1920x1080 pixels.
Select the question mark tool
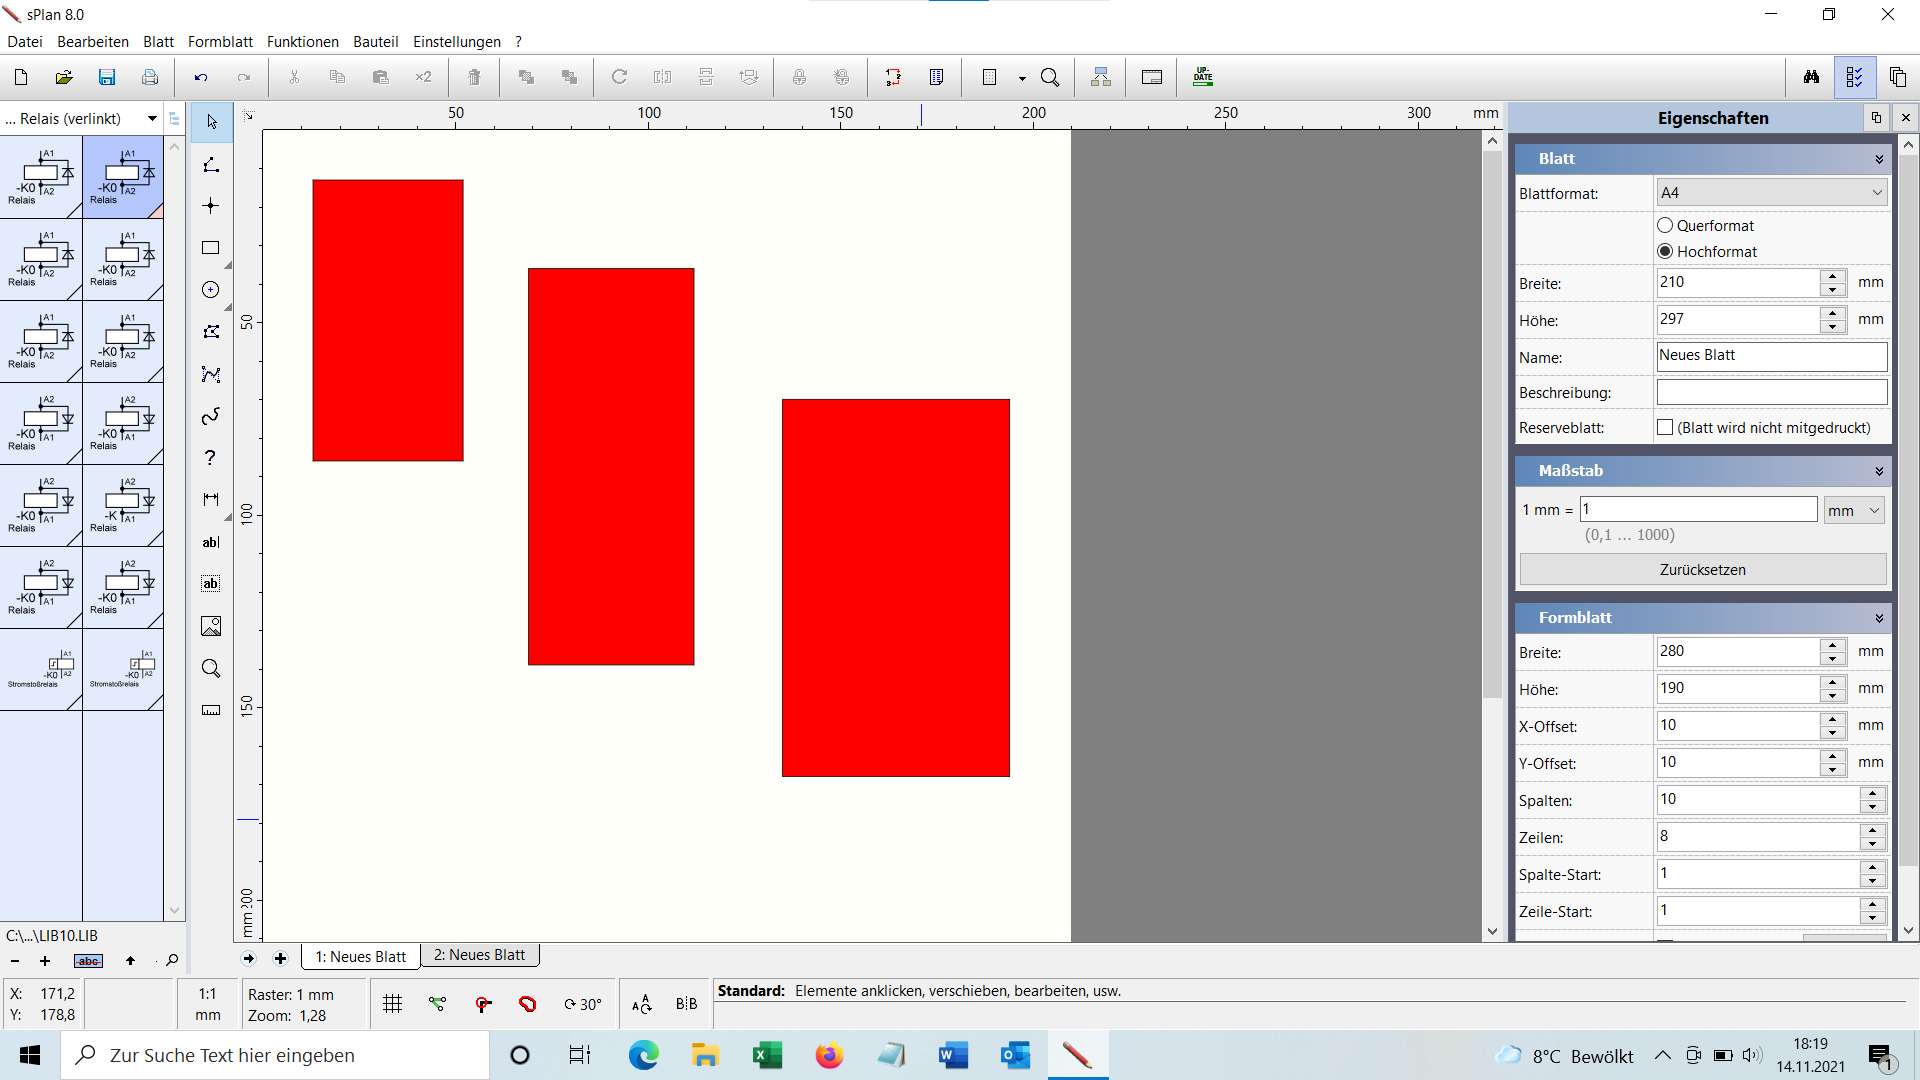tap(211, 458)
